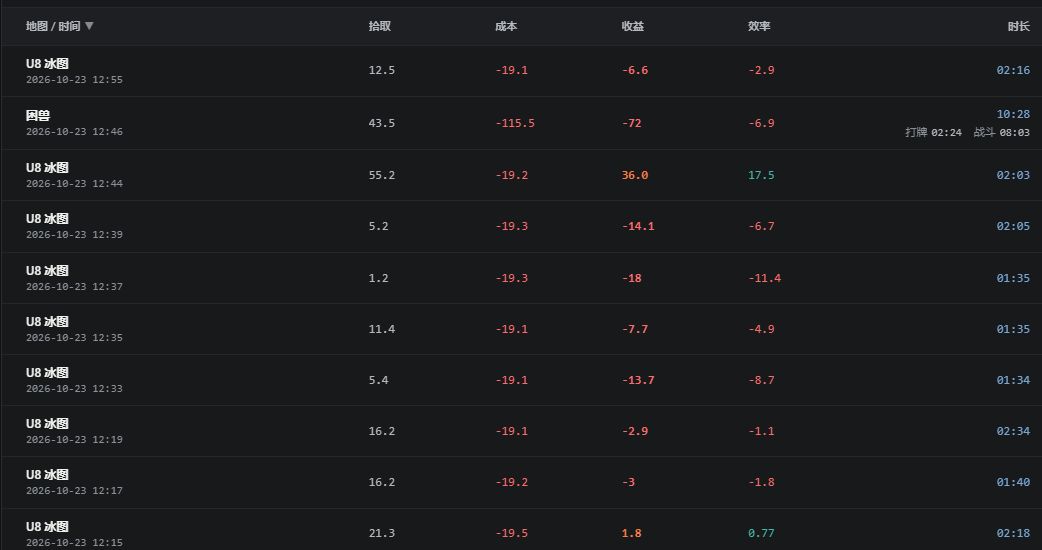Click timestamp 2026-10-23 12:37
The image size is (1042, 550).
[74, 286]
